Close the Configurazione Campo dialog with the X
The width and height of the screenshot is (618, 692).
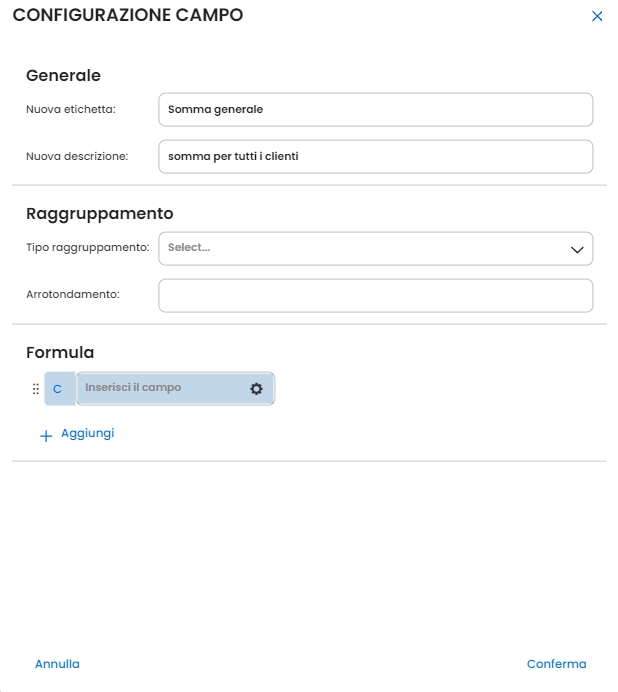(x=597, y=16)
